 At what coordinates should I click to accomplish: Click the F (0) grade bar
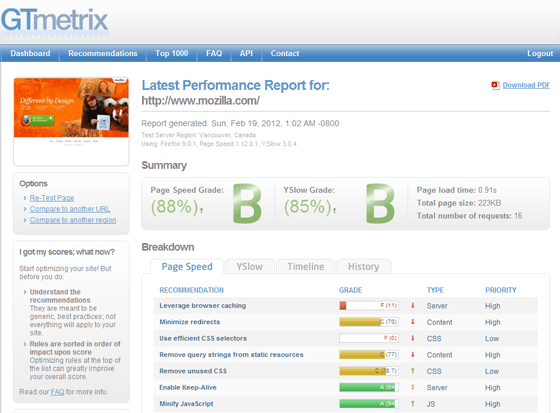(x=369, y=338)
